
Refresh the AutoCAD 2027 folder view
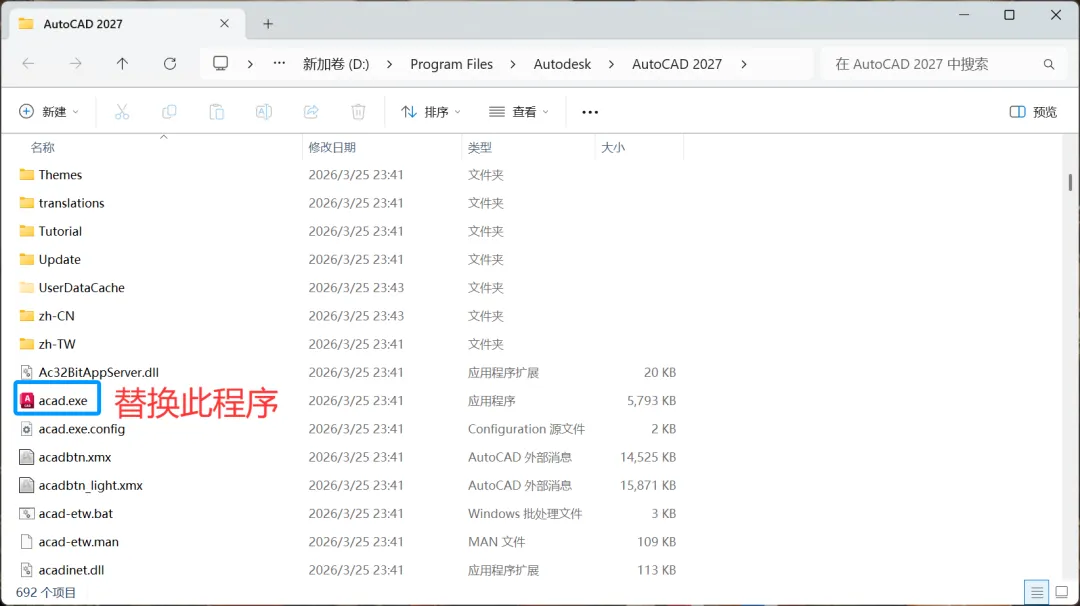pos(169,63)
